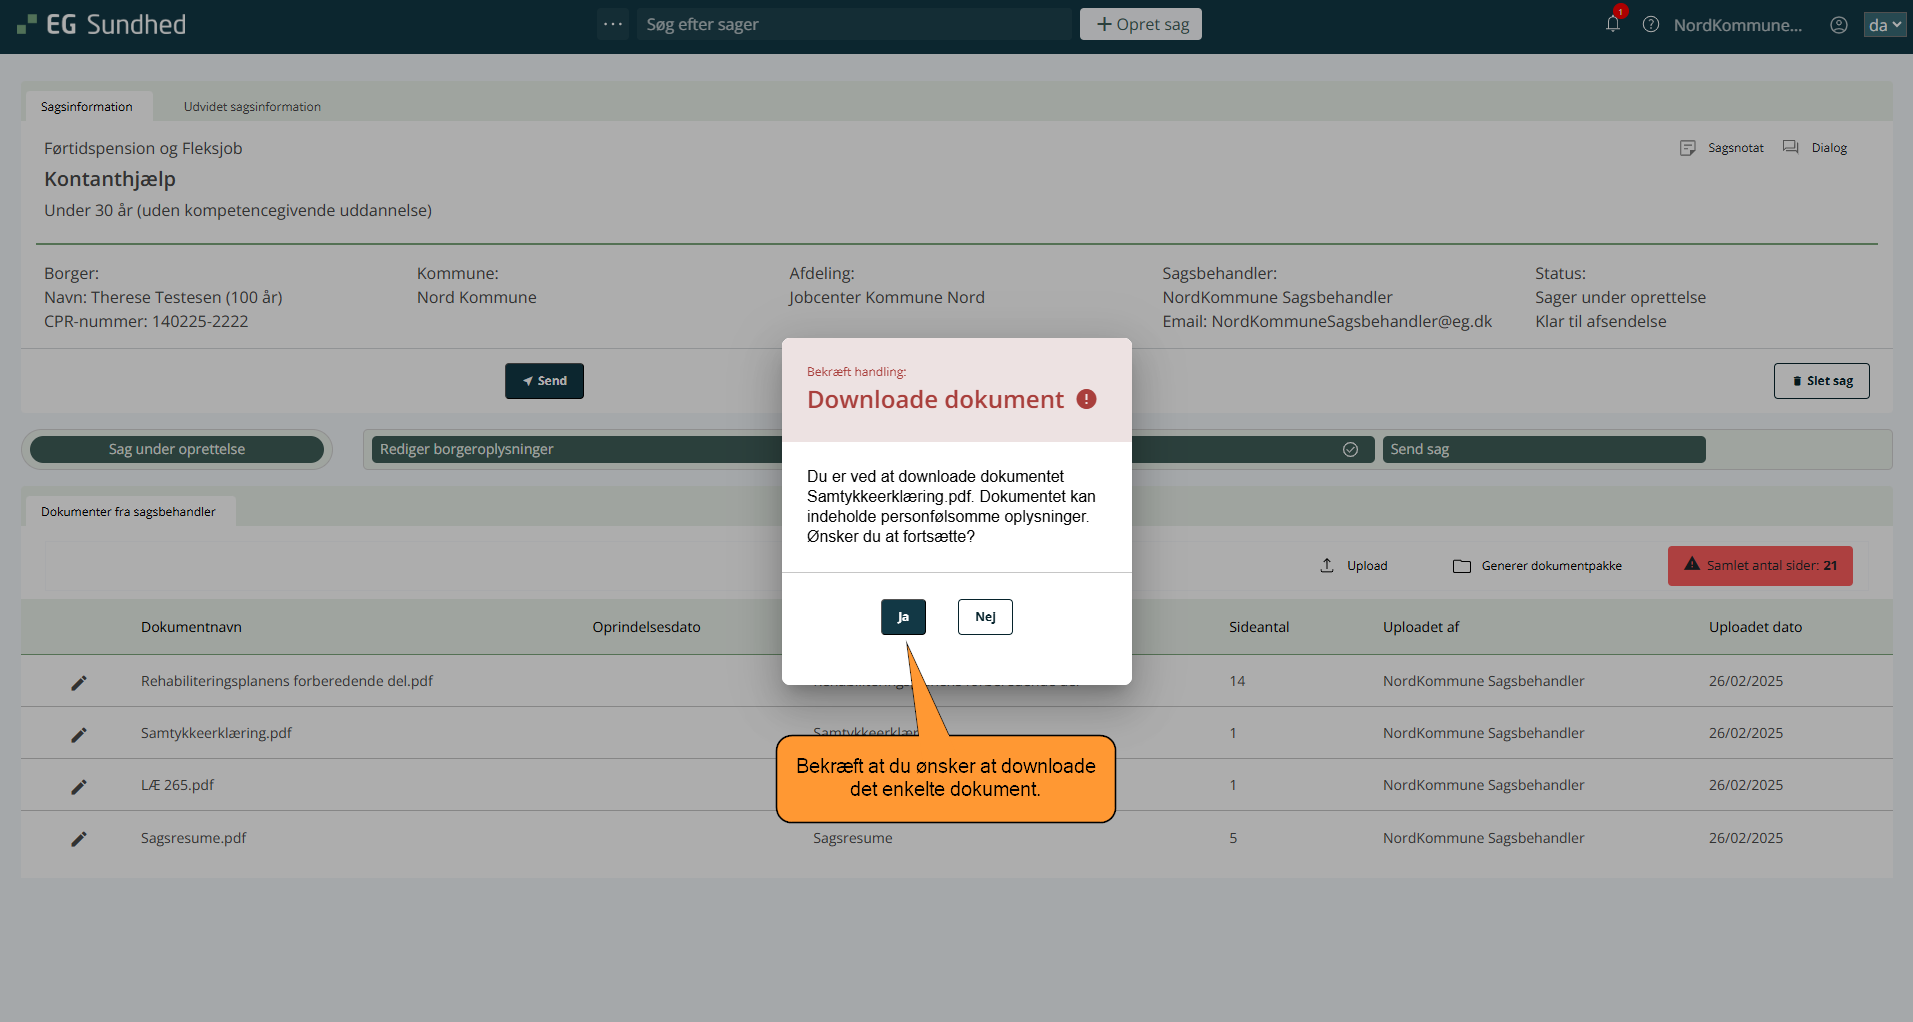Click pencil icon for Samtykkeerklæring.pdf
The height and width of the screenshot is (1022, 1913).
[79, 734]
